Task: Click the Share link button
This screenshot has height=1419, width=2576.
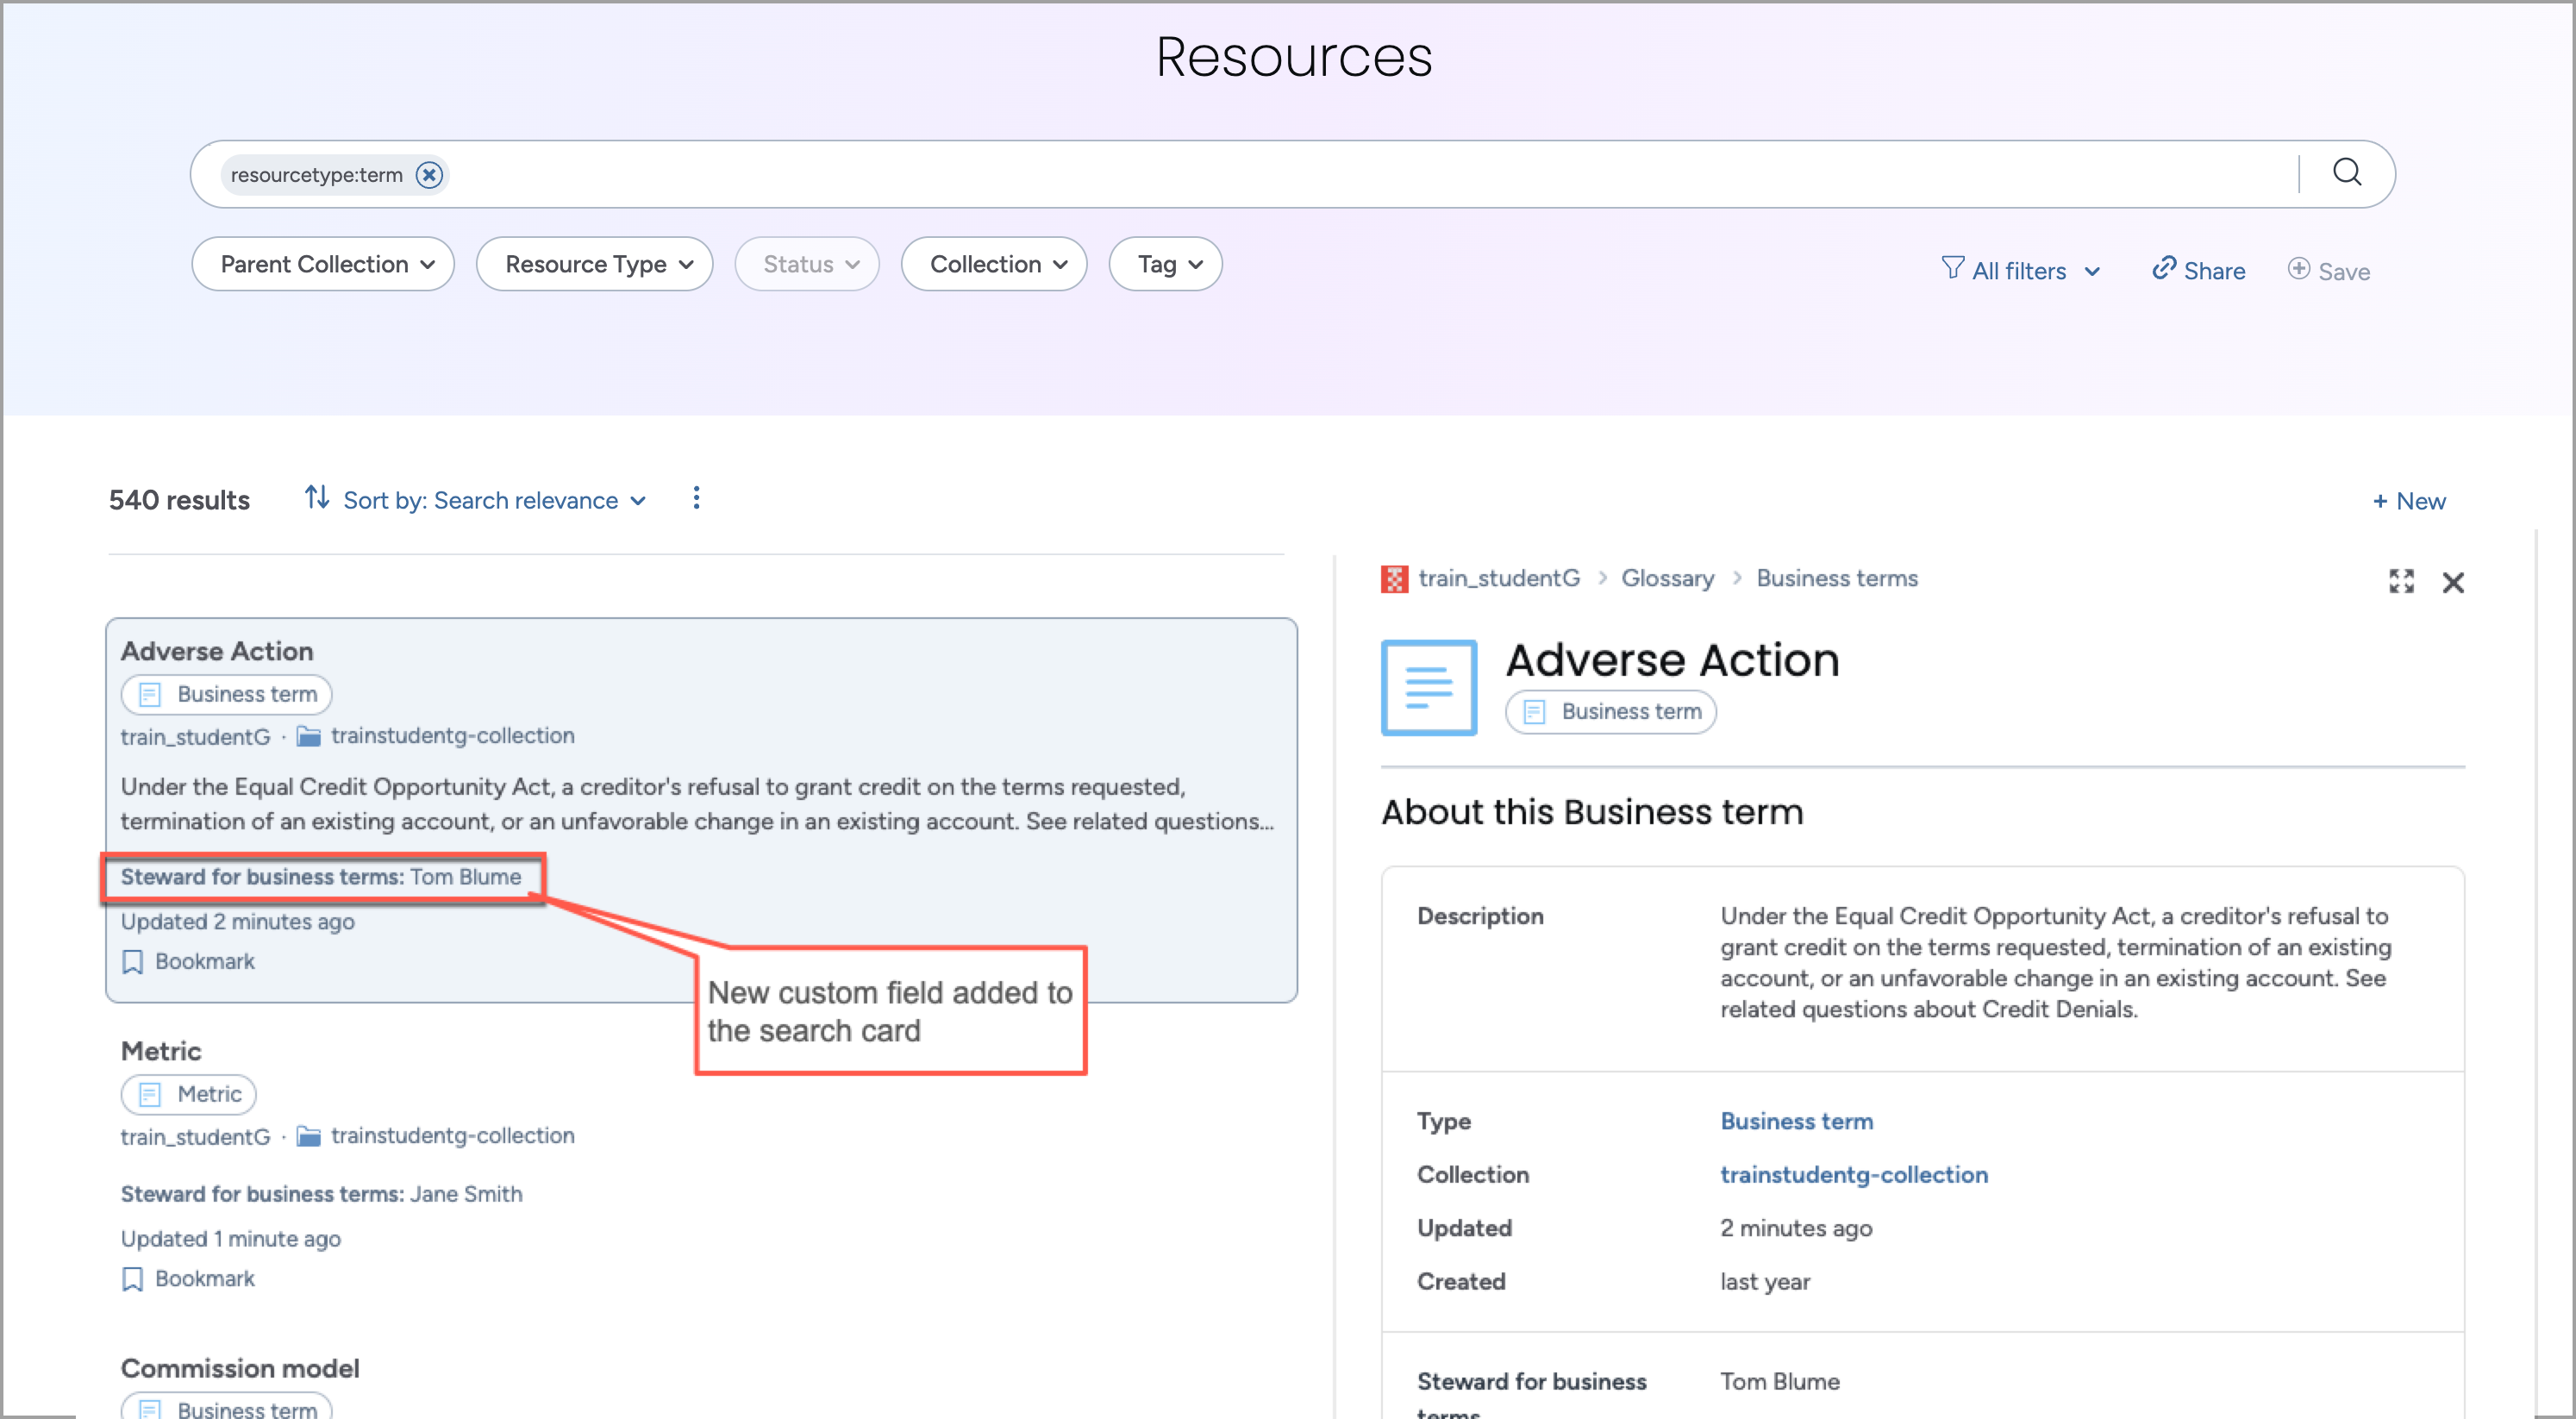Action: (x=2198, y=270)
